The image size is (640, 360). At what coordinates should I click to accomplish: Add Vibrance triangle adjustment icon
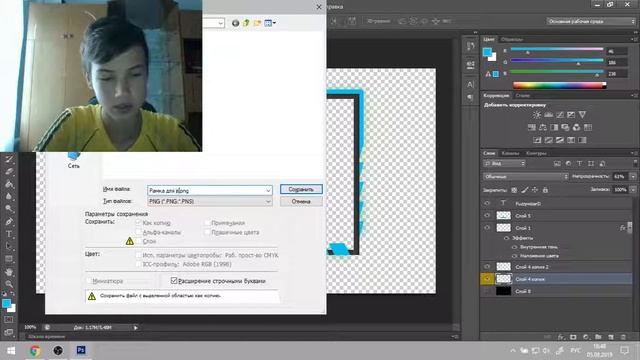click(x=582, y=115)
